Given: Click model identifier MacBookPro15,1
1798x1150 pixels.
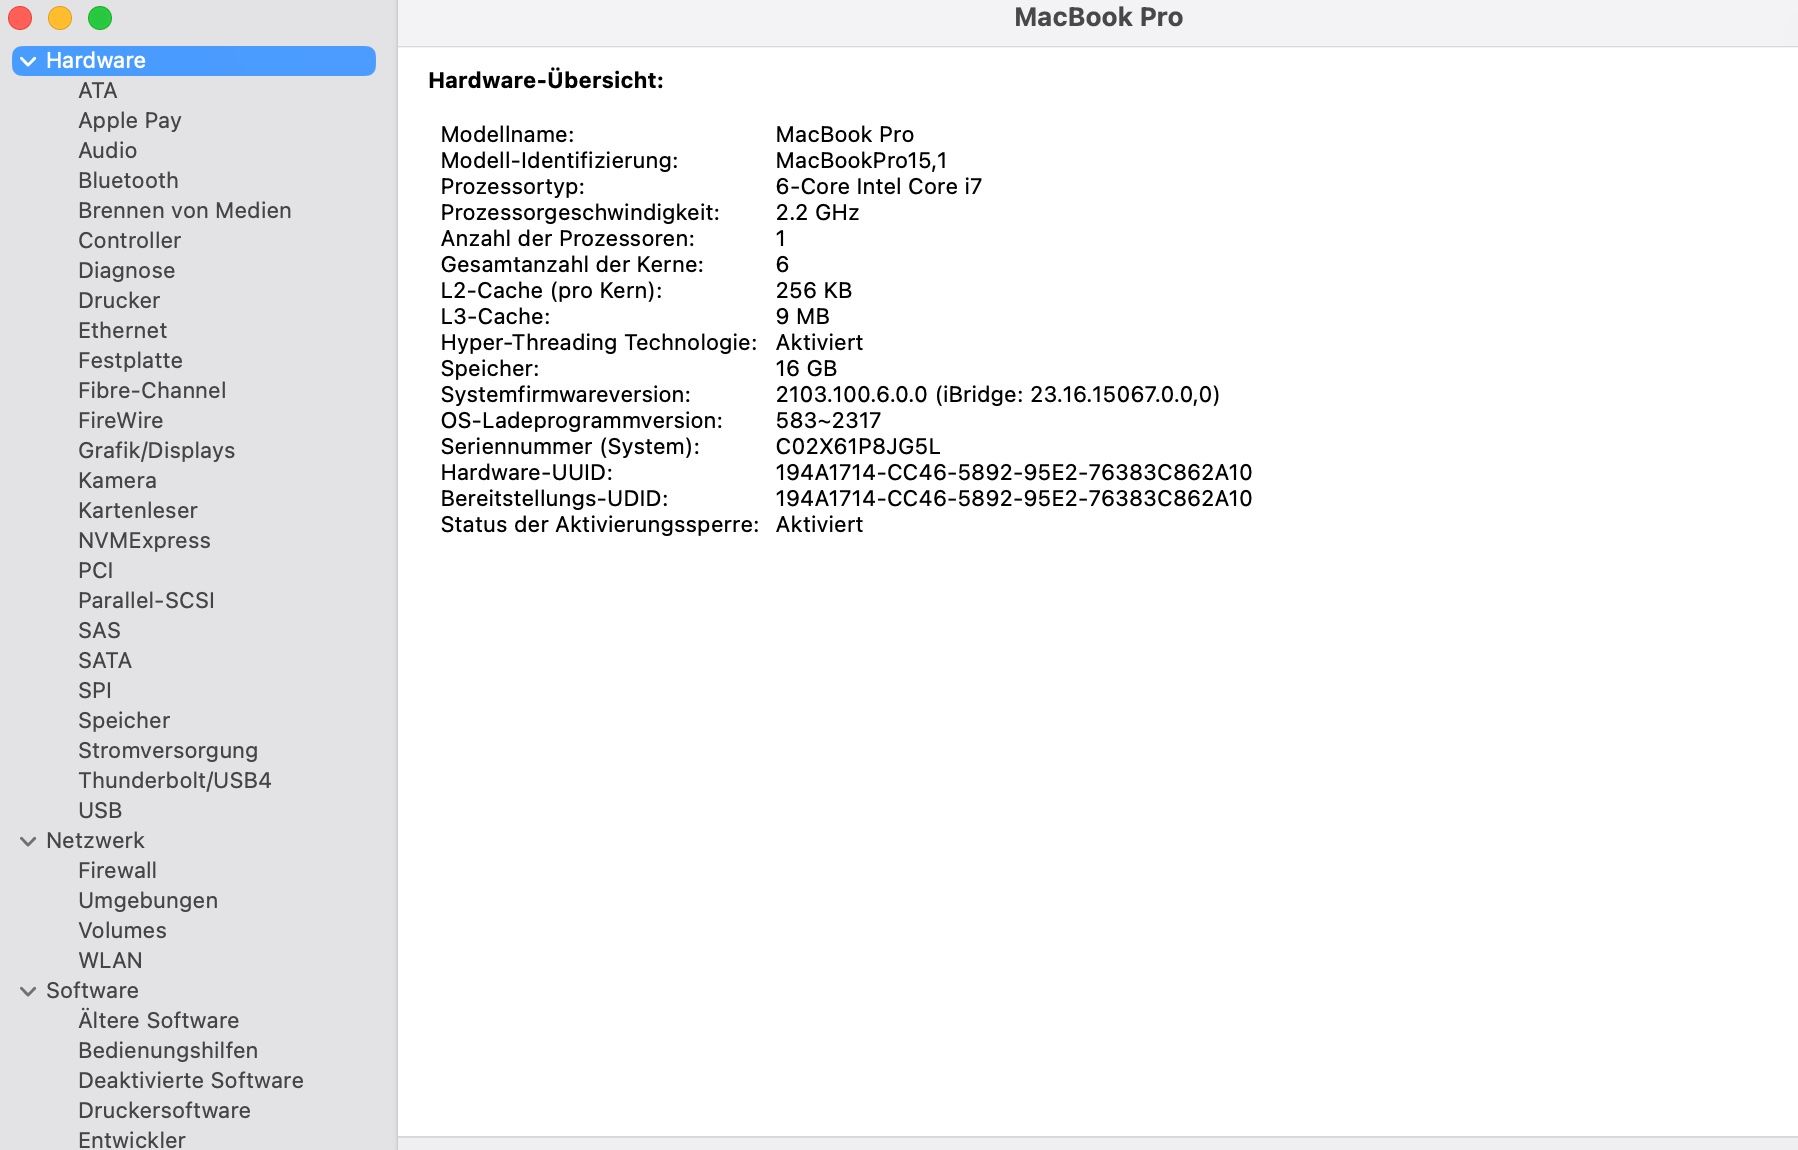Looking at the screenshot, I should [861, 161].
